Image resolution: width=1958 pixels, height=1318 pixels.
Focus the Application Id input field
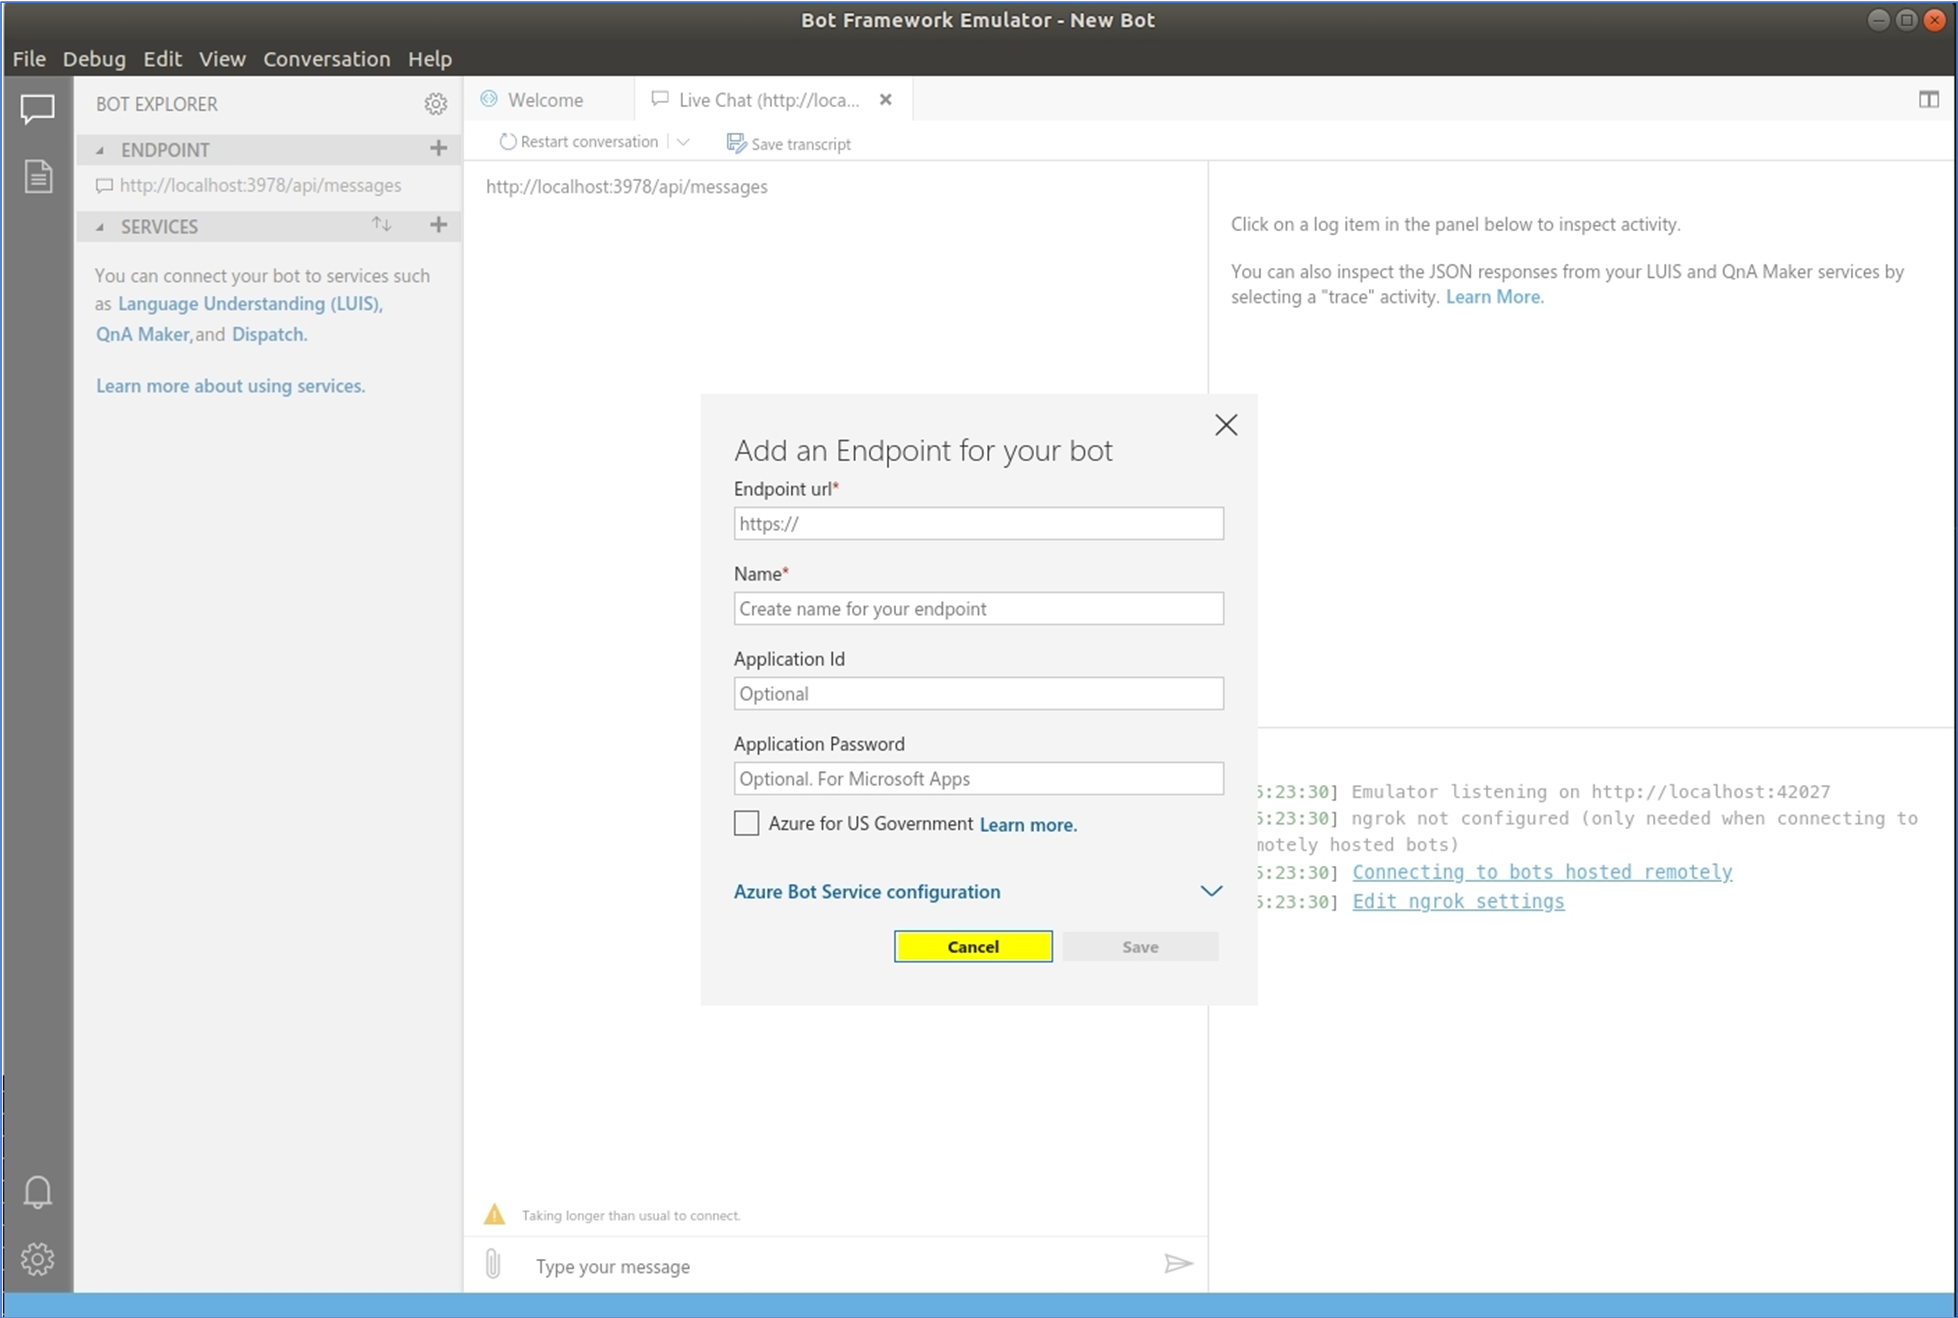point(978,694)
